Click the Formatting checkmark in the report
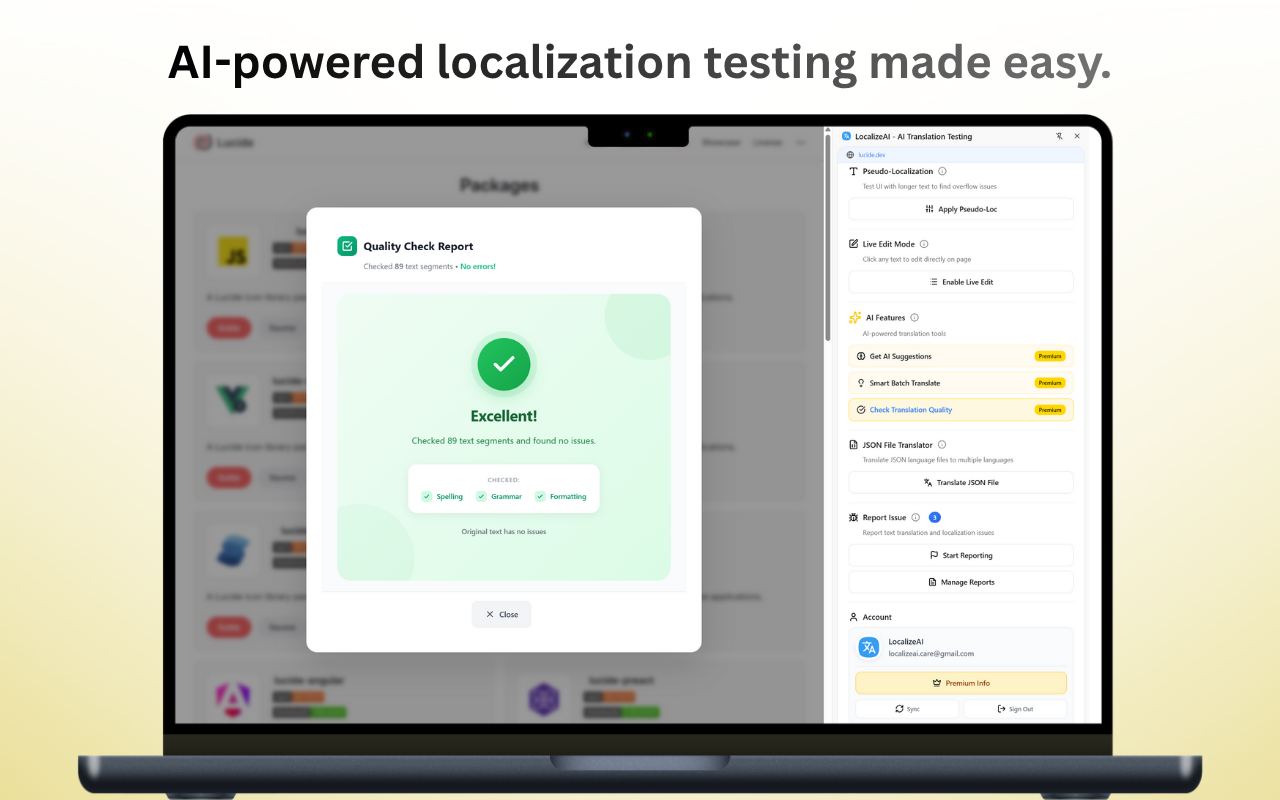Image resolution: width=1280 pixels, height=800 pixels. 540,496
